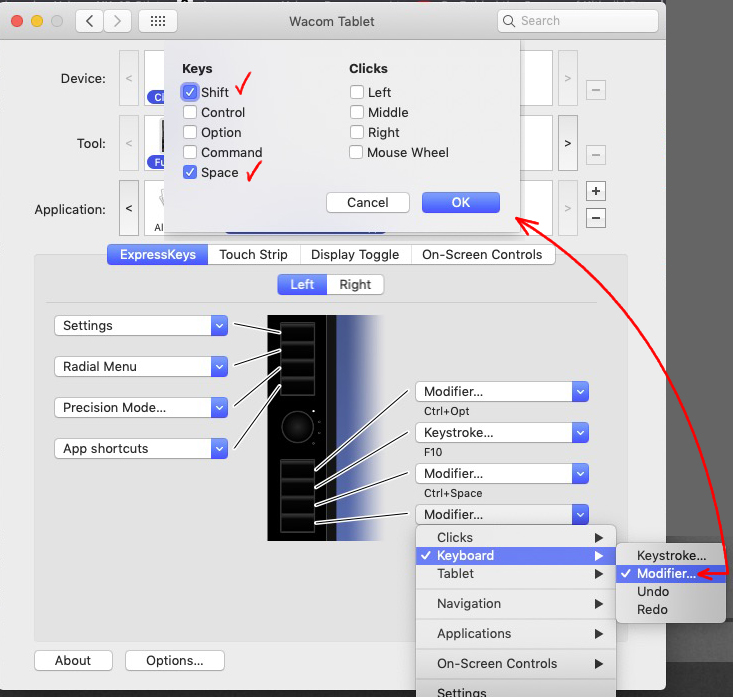The width and height of the screenshot is (733, 697).
Task: Confirm modifier keys with OK
Action: [x=461, y=202]
